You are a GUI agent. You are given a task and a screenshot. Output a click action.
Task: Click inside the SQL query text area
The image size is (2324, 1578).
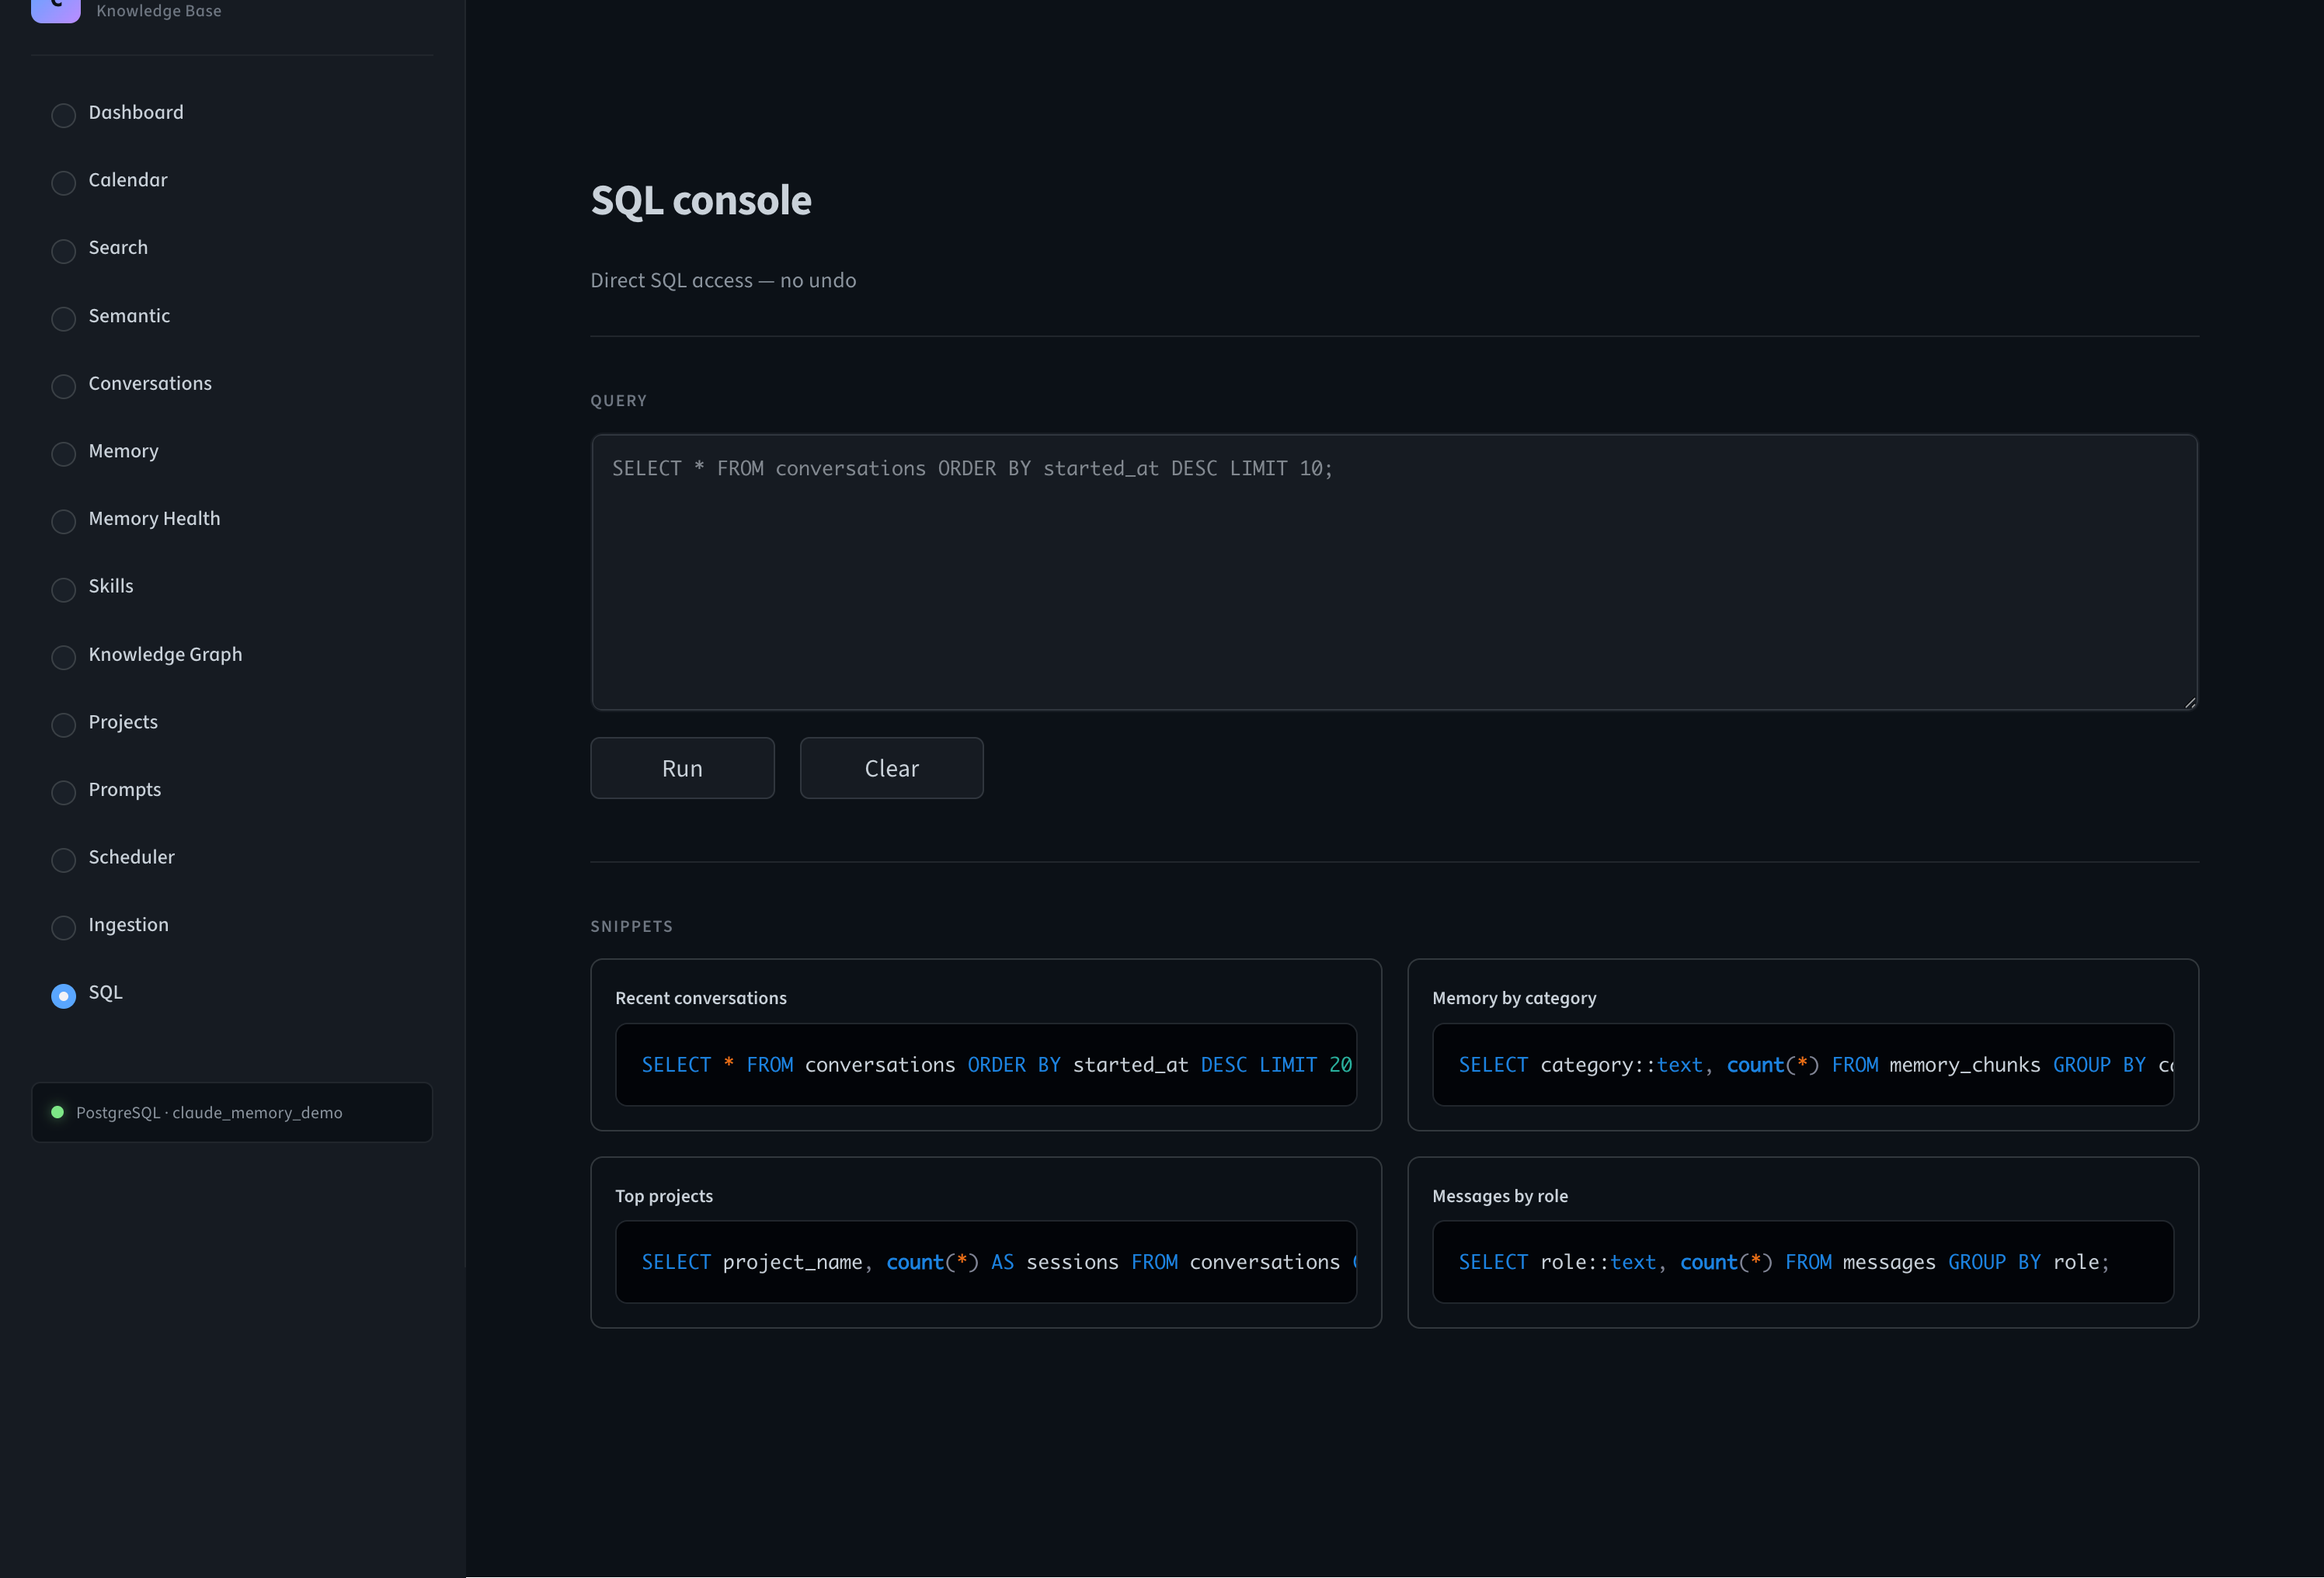tap(1394, 572)
